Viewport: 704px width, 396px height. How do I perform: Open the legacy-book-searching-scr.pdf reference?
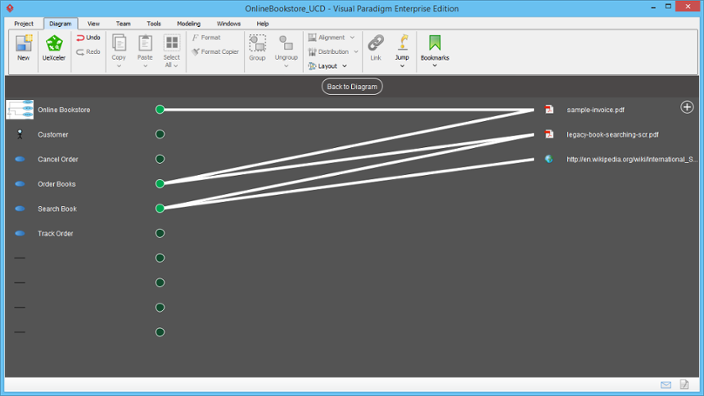tap(612, 135)
